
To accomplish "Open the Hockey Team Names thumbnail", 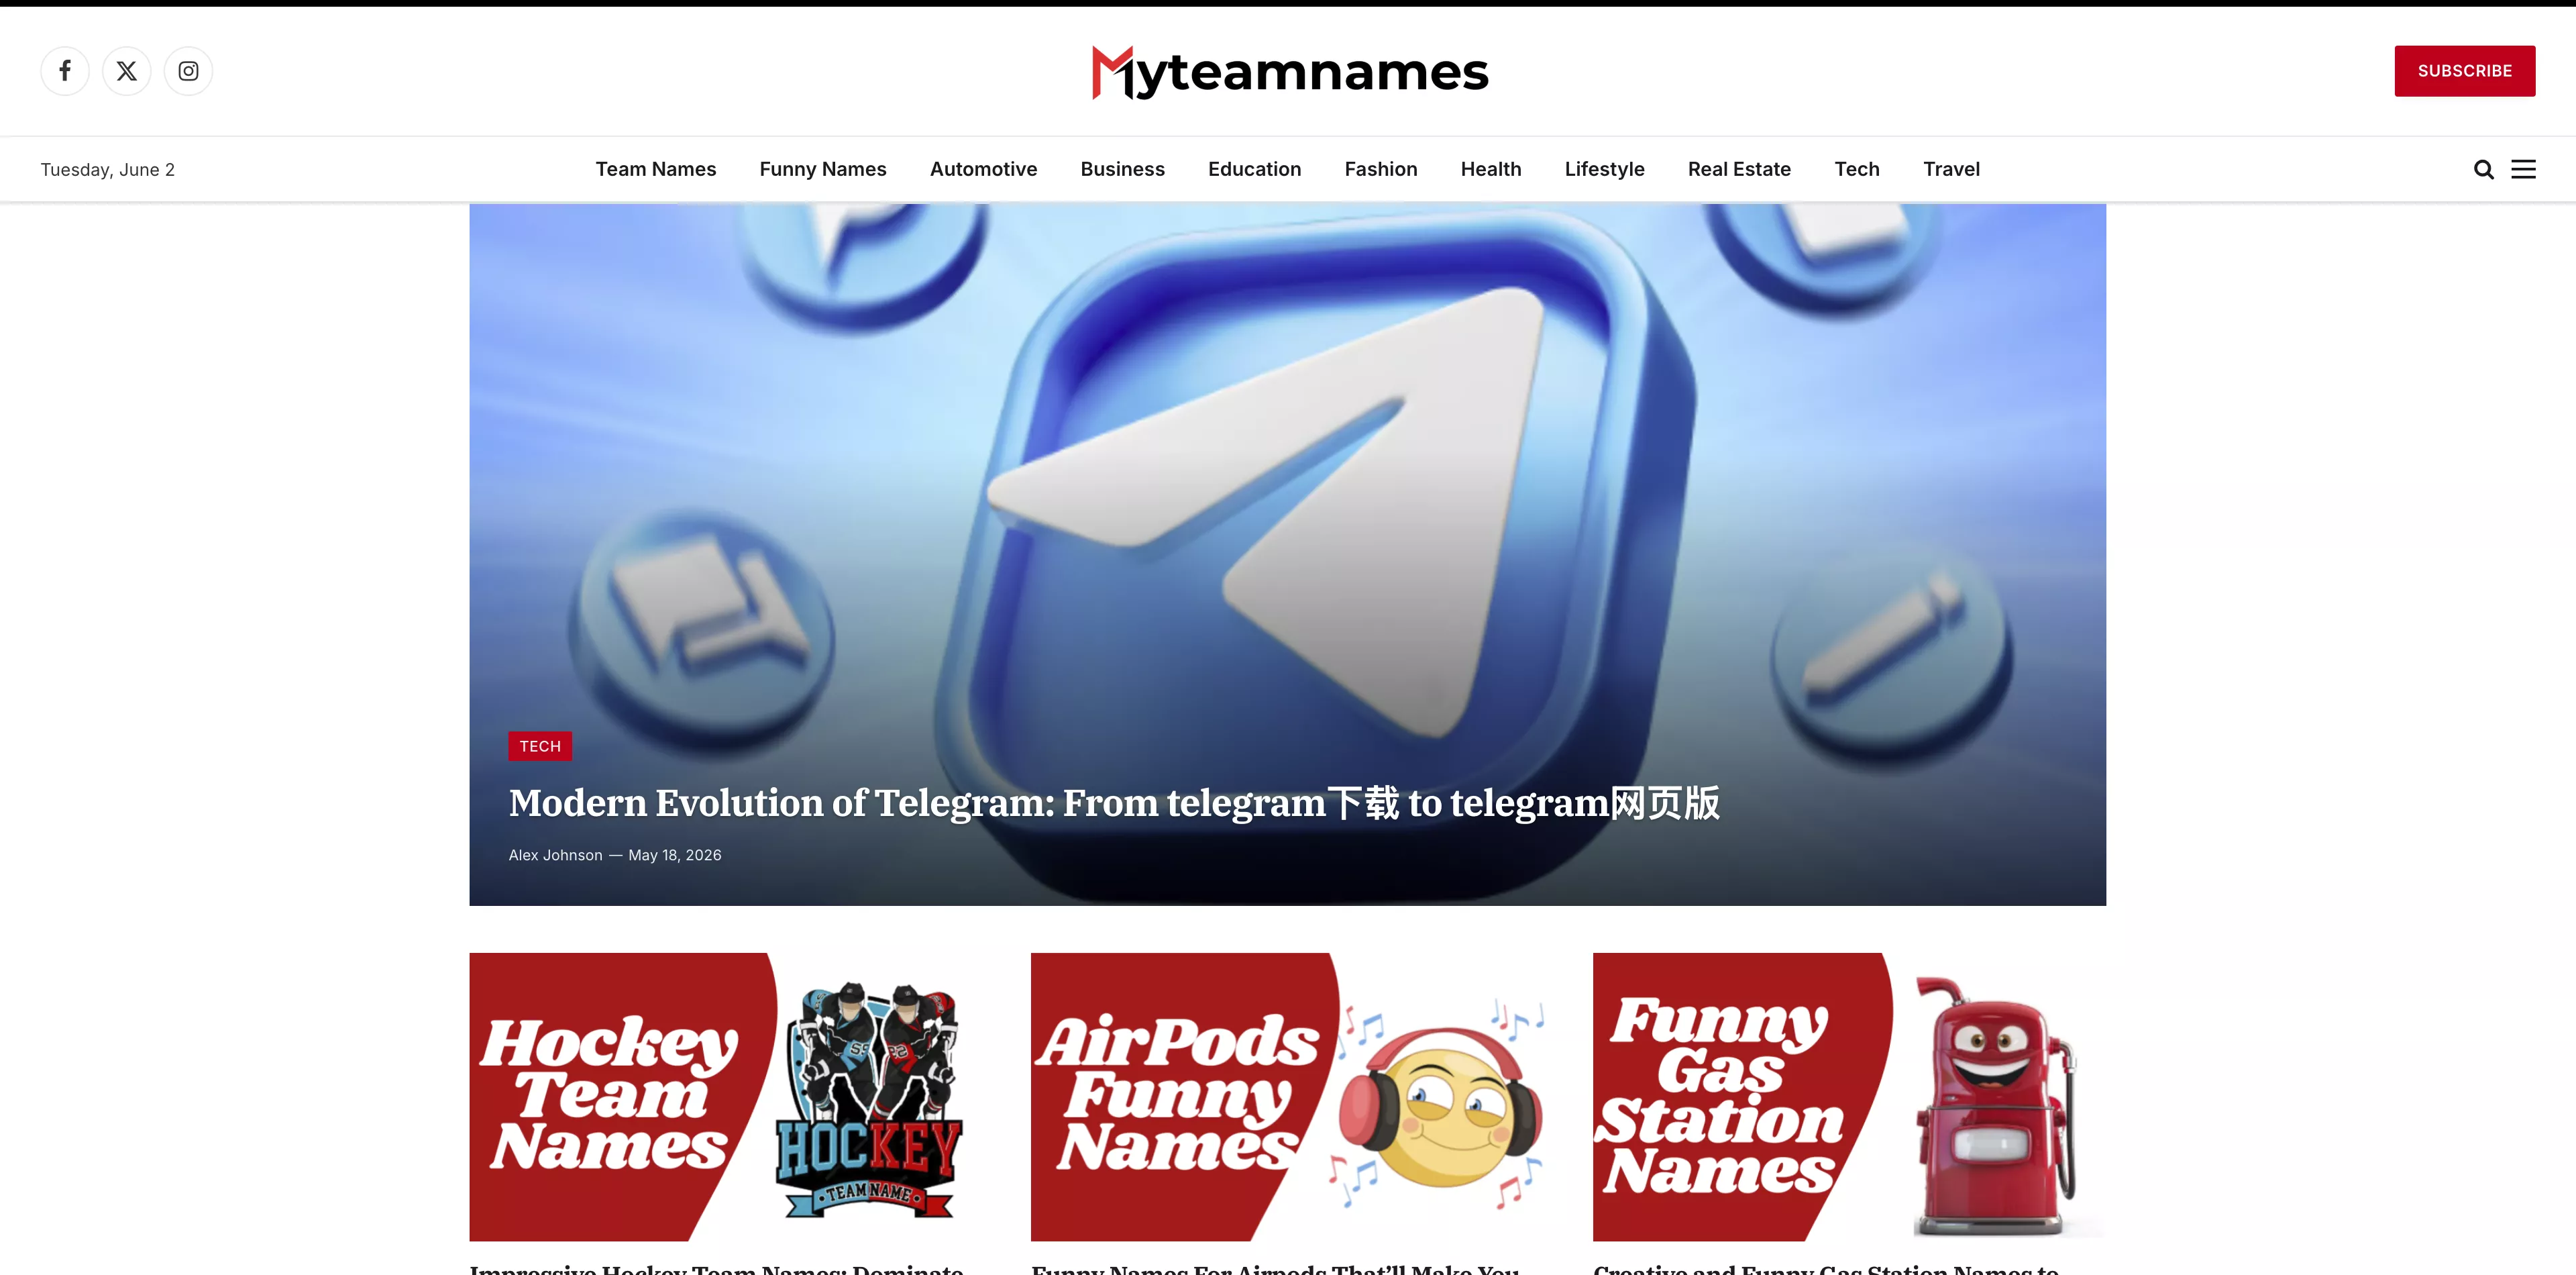I will point(725,1096).
